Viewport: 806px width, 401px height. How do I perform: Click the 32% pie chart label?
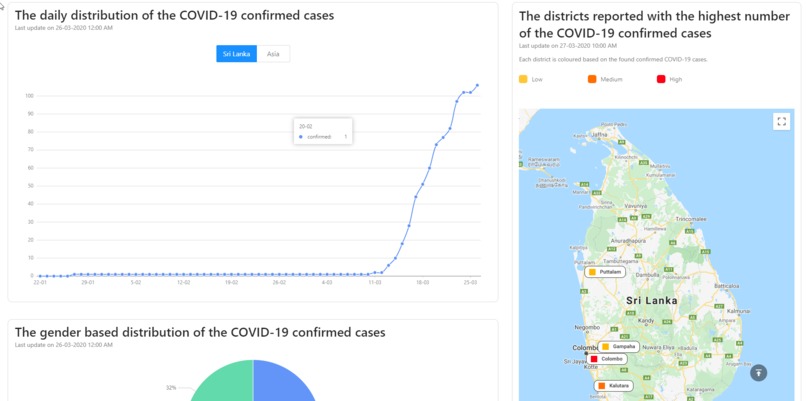171,388
